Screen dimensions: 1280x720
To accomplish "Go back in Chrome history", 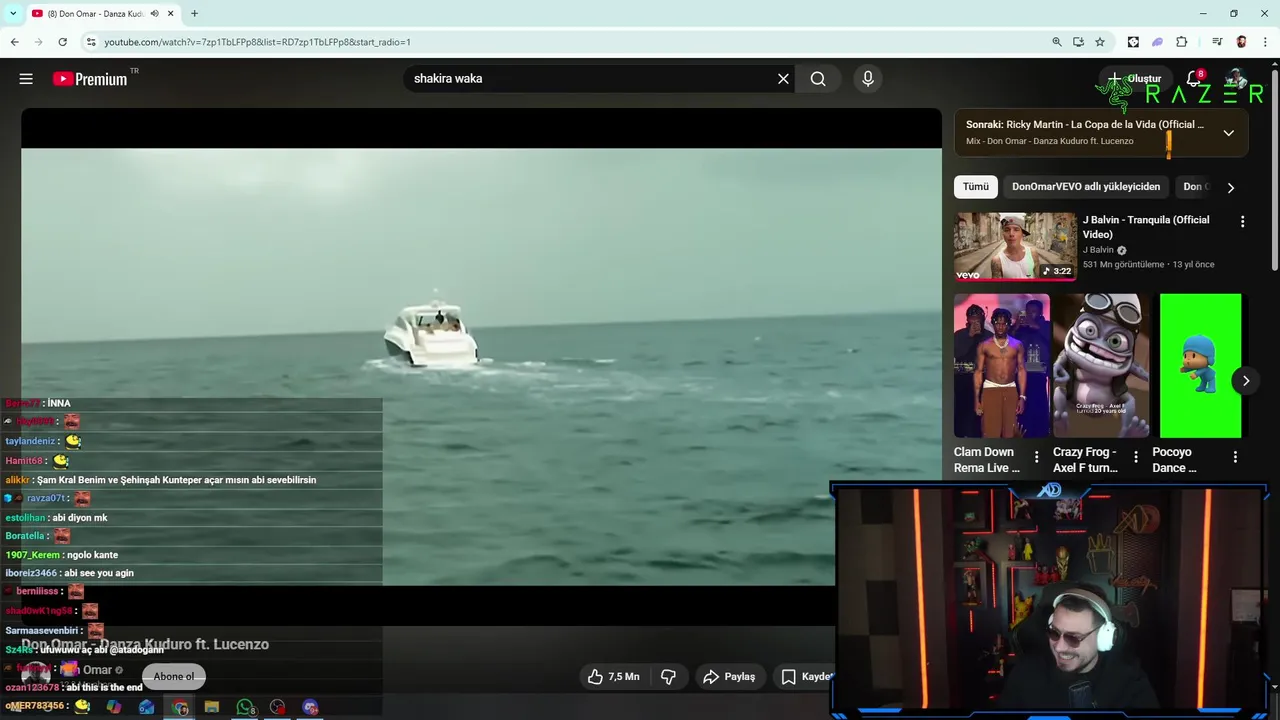I will [14, 42].
